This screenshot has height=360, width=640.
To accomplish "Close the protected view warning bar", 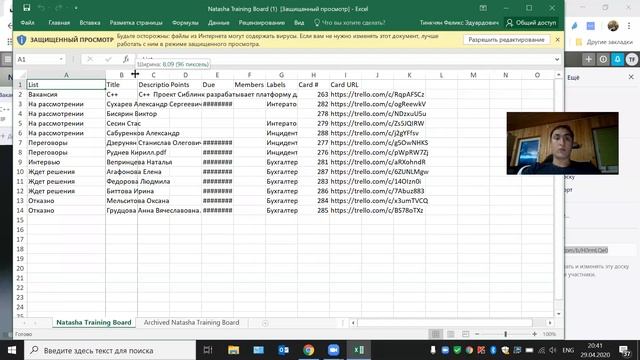I will pyautogui.click(x=558, y=40).
